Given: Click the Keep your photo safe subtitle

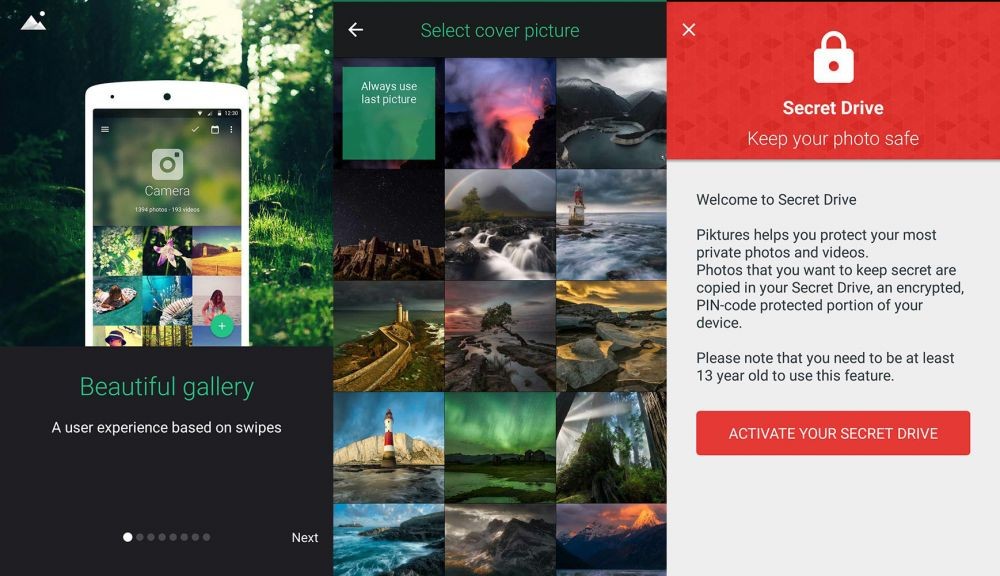Looking at the screenshot, I should [833, 138].
